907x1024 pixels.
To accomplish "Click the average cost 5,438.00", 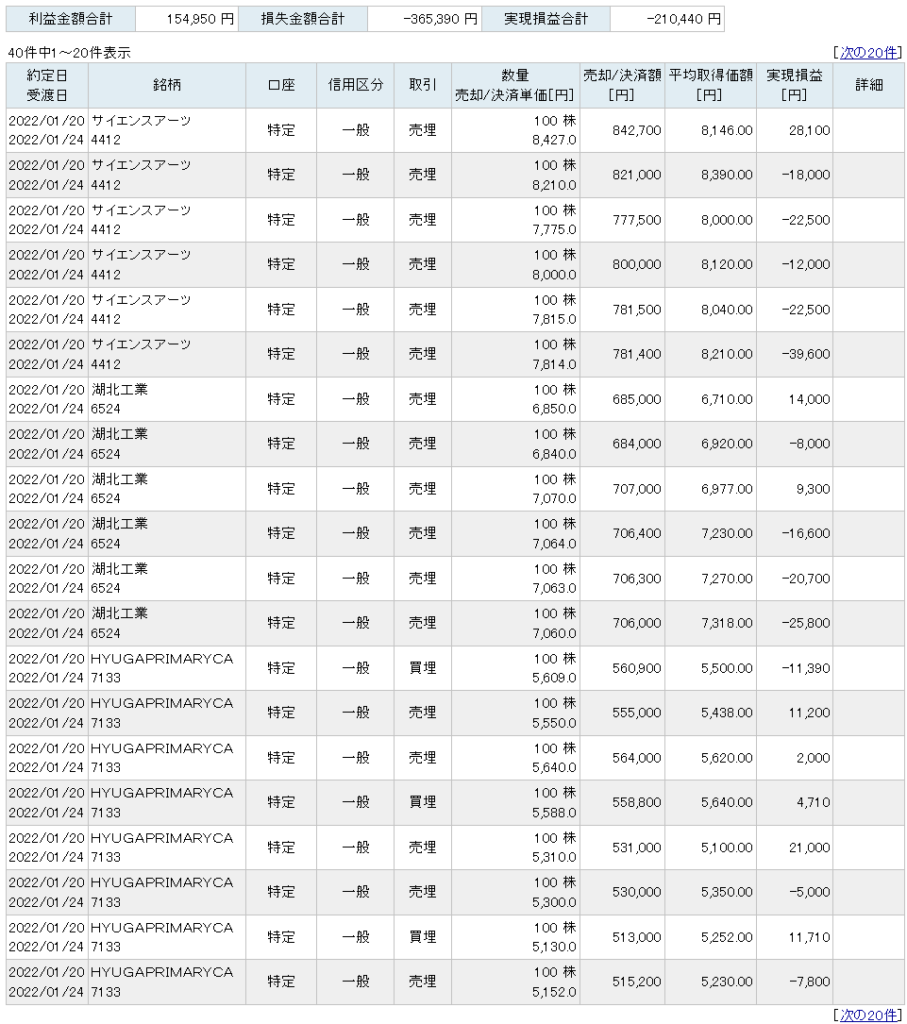I will (727, 712).
